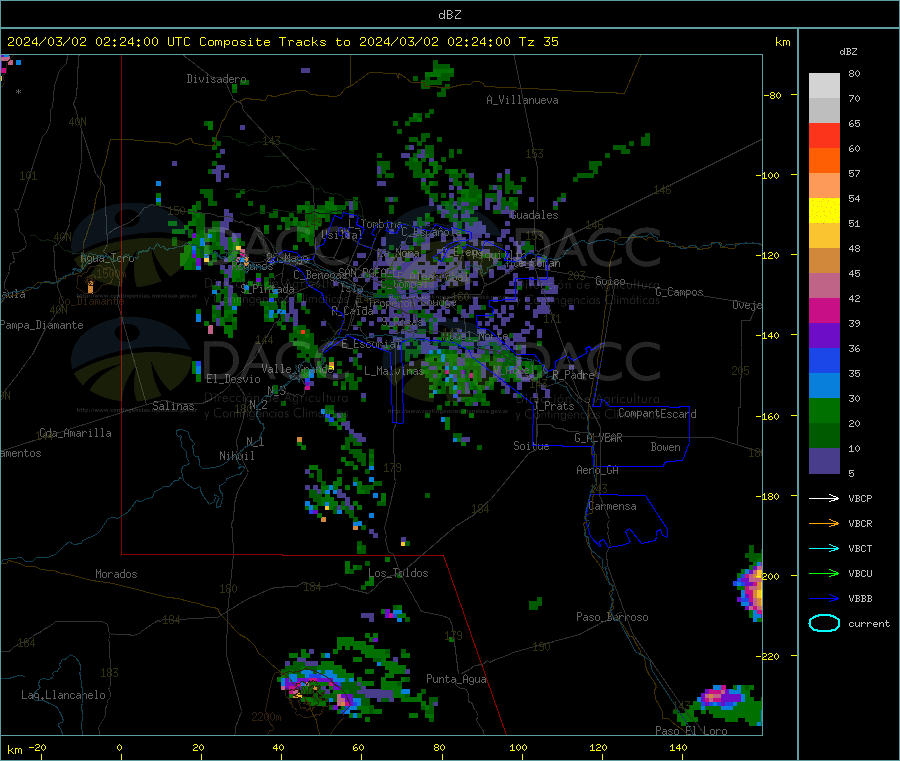Click the '100' tick on bottom axis
The height and width of the screenshot is (761, 900).
point(518,747)
